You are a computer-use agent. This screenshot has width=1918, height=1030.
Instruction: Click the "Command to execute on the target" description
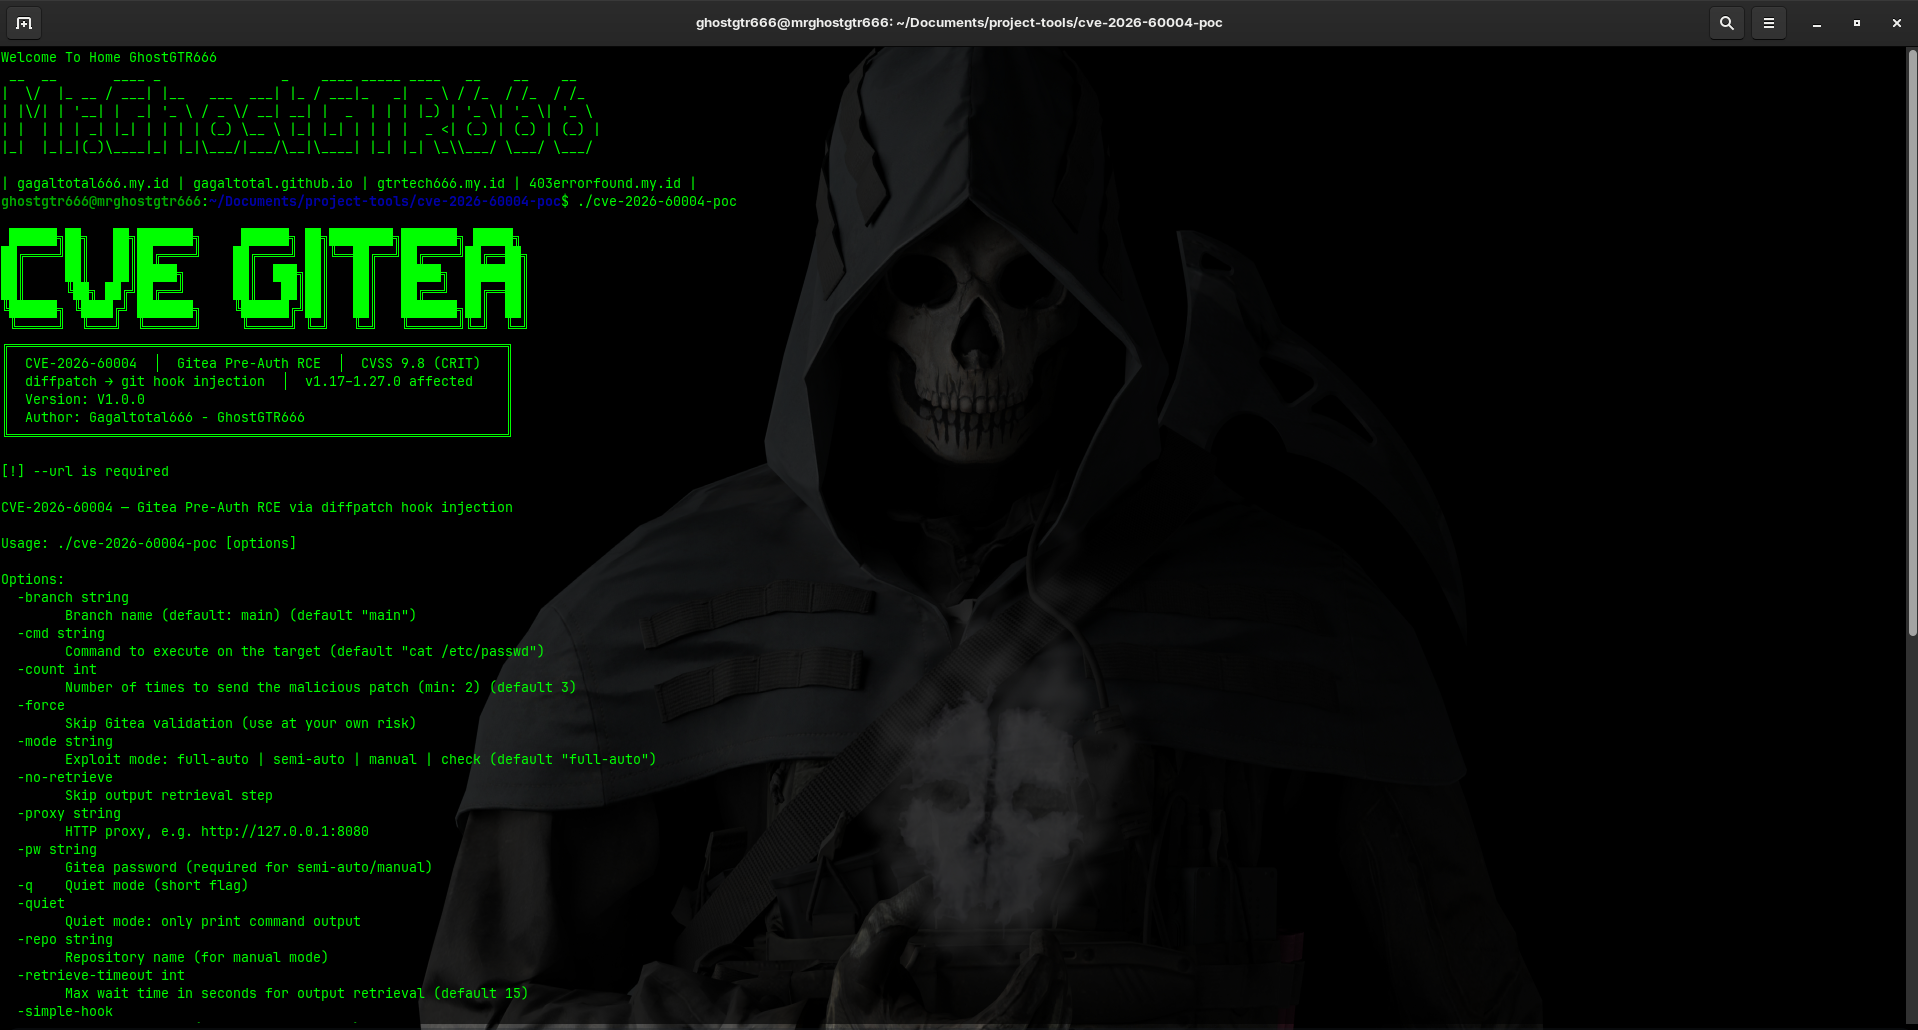click(305, 652)
